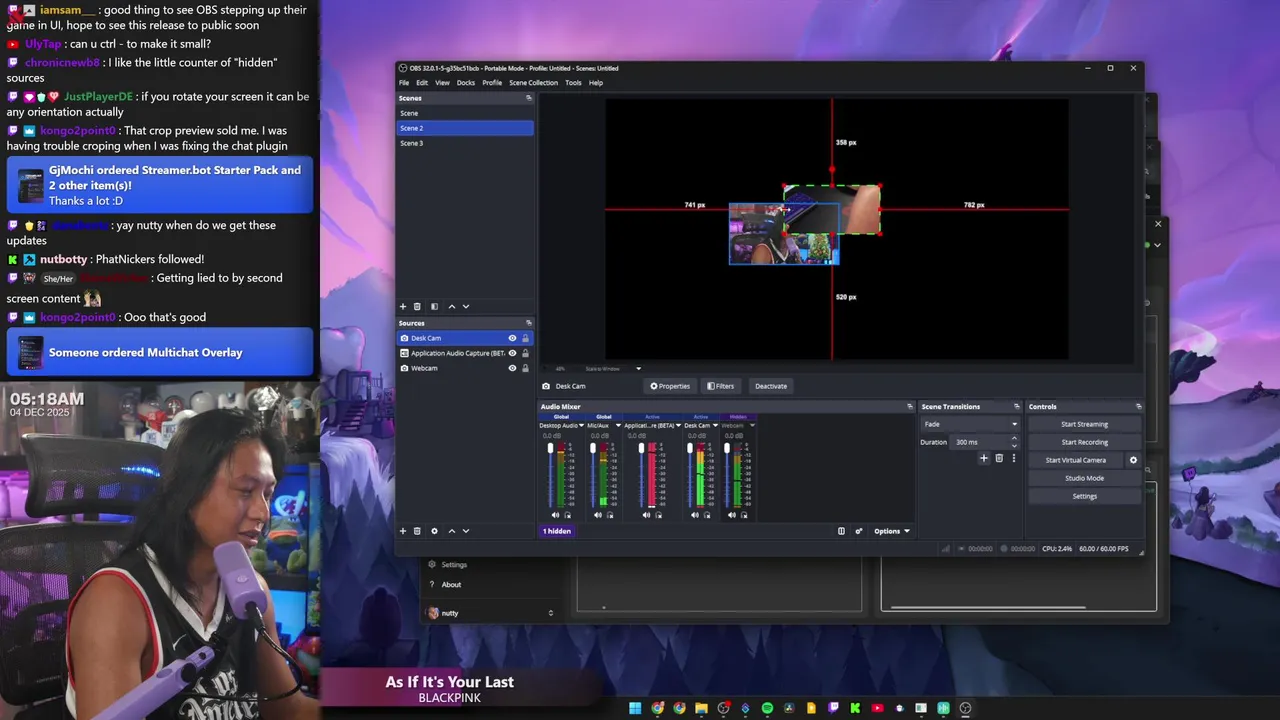Viewport: 1280px width, 720px height.
Task: Open Webcam mixer channel dropdown arrow
Action: (751, 426)
